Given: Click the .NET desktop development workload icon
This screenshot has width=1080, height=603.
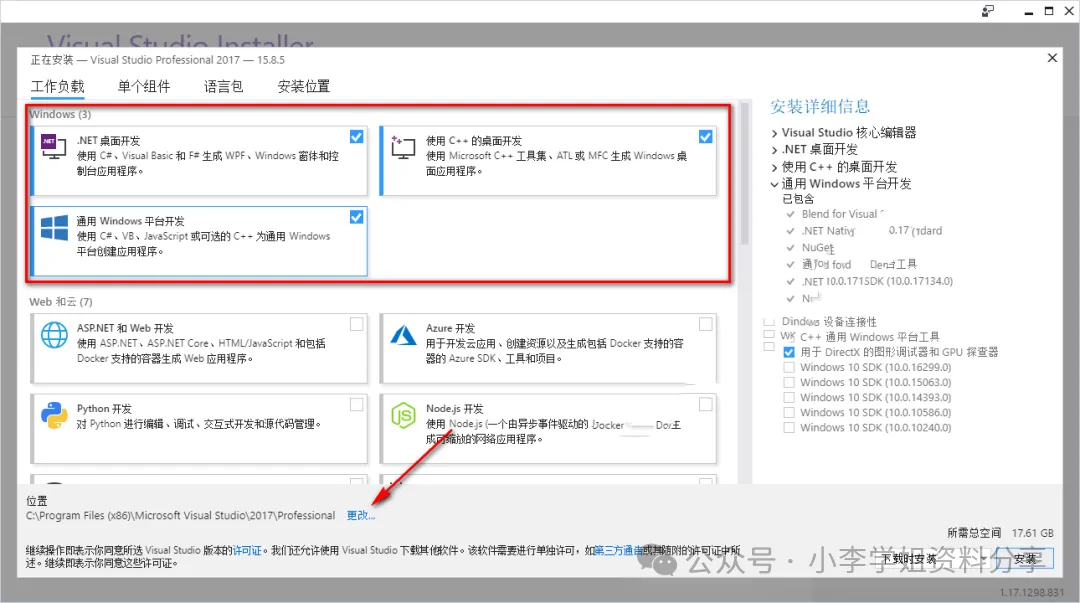Looking at the screenshot, I should coord(53,146).
